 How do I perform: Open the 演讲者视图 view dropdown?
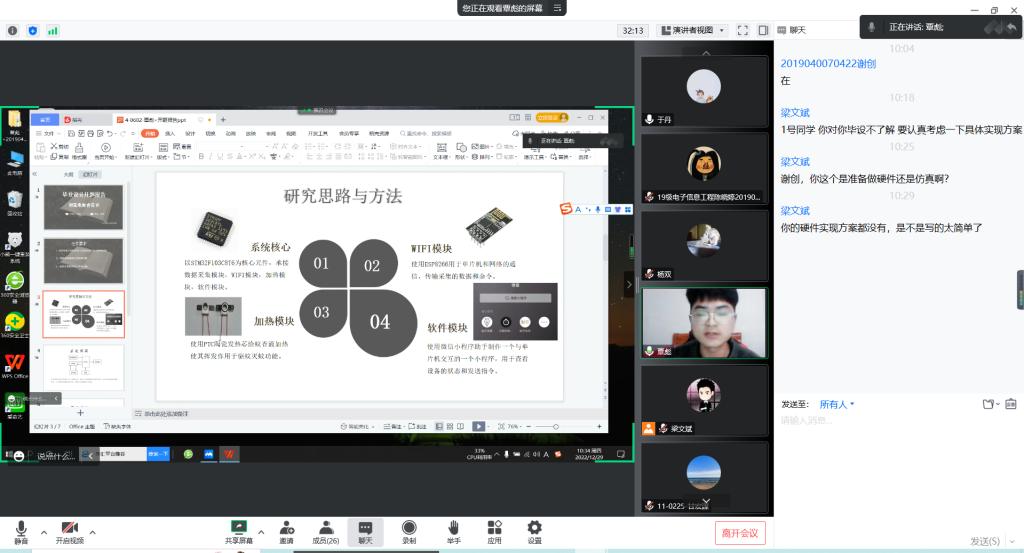click(691, 30)
